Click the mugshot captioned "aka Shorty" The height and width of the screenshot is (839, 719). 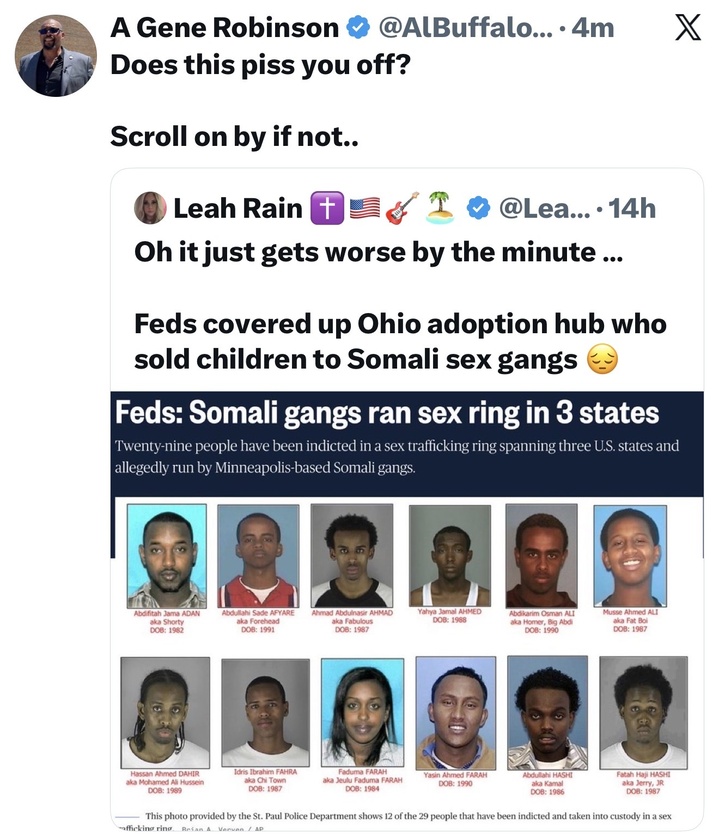(167, 555)
